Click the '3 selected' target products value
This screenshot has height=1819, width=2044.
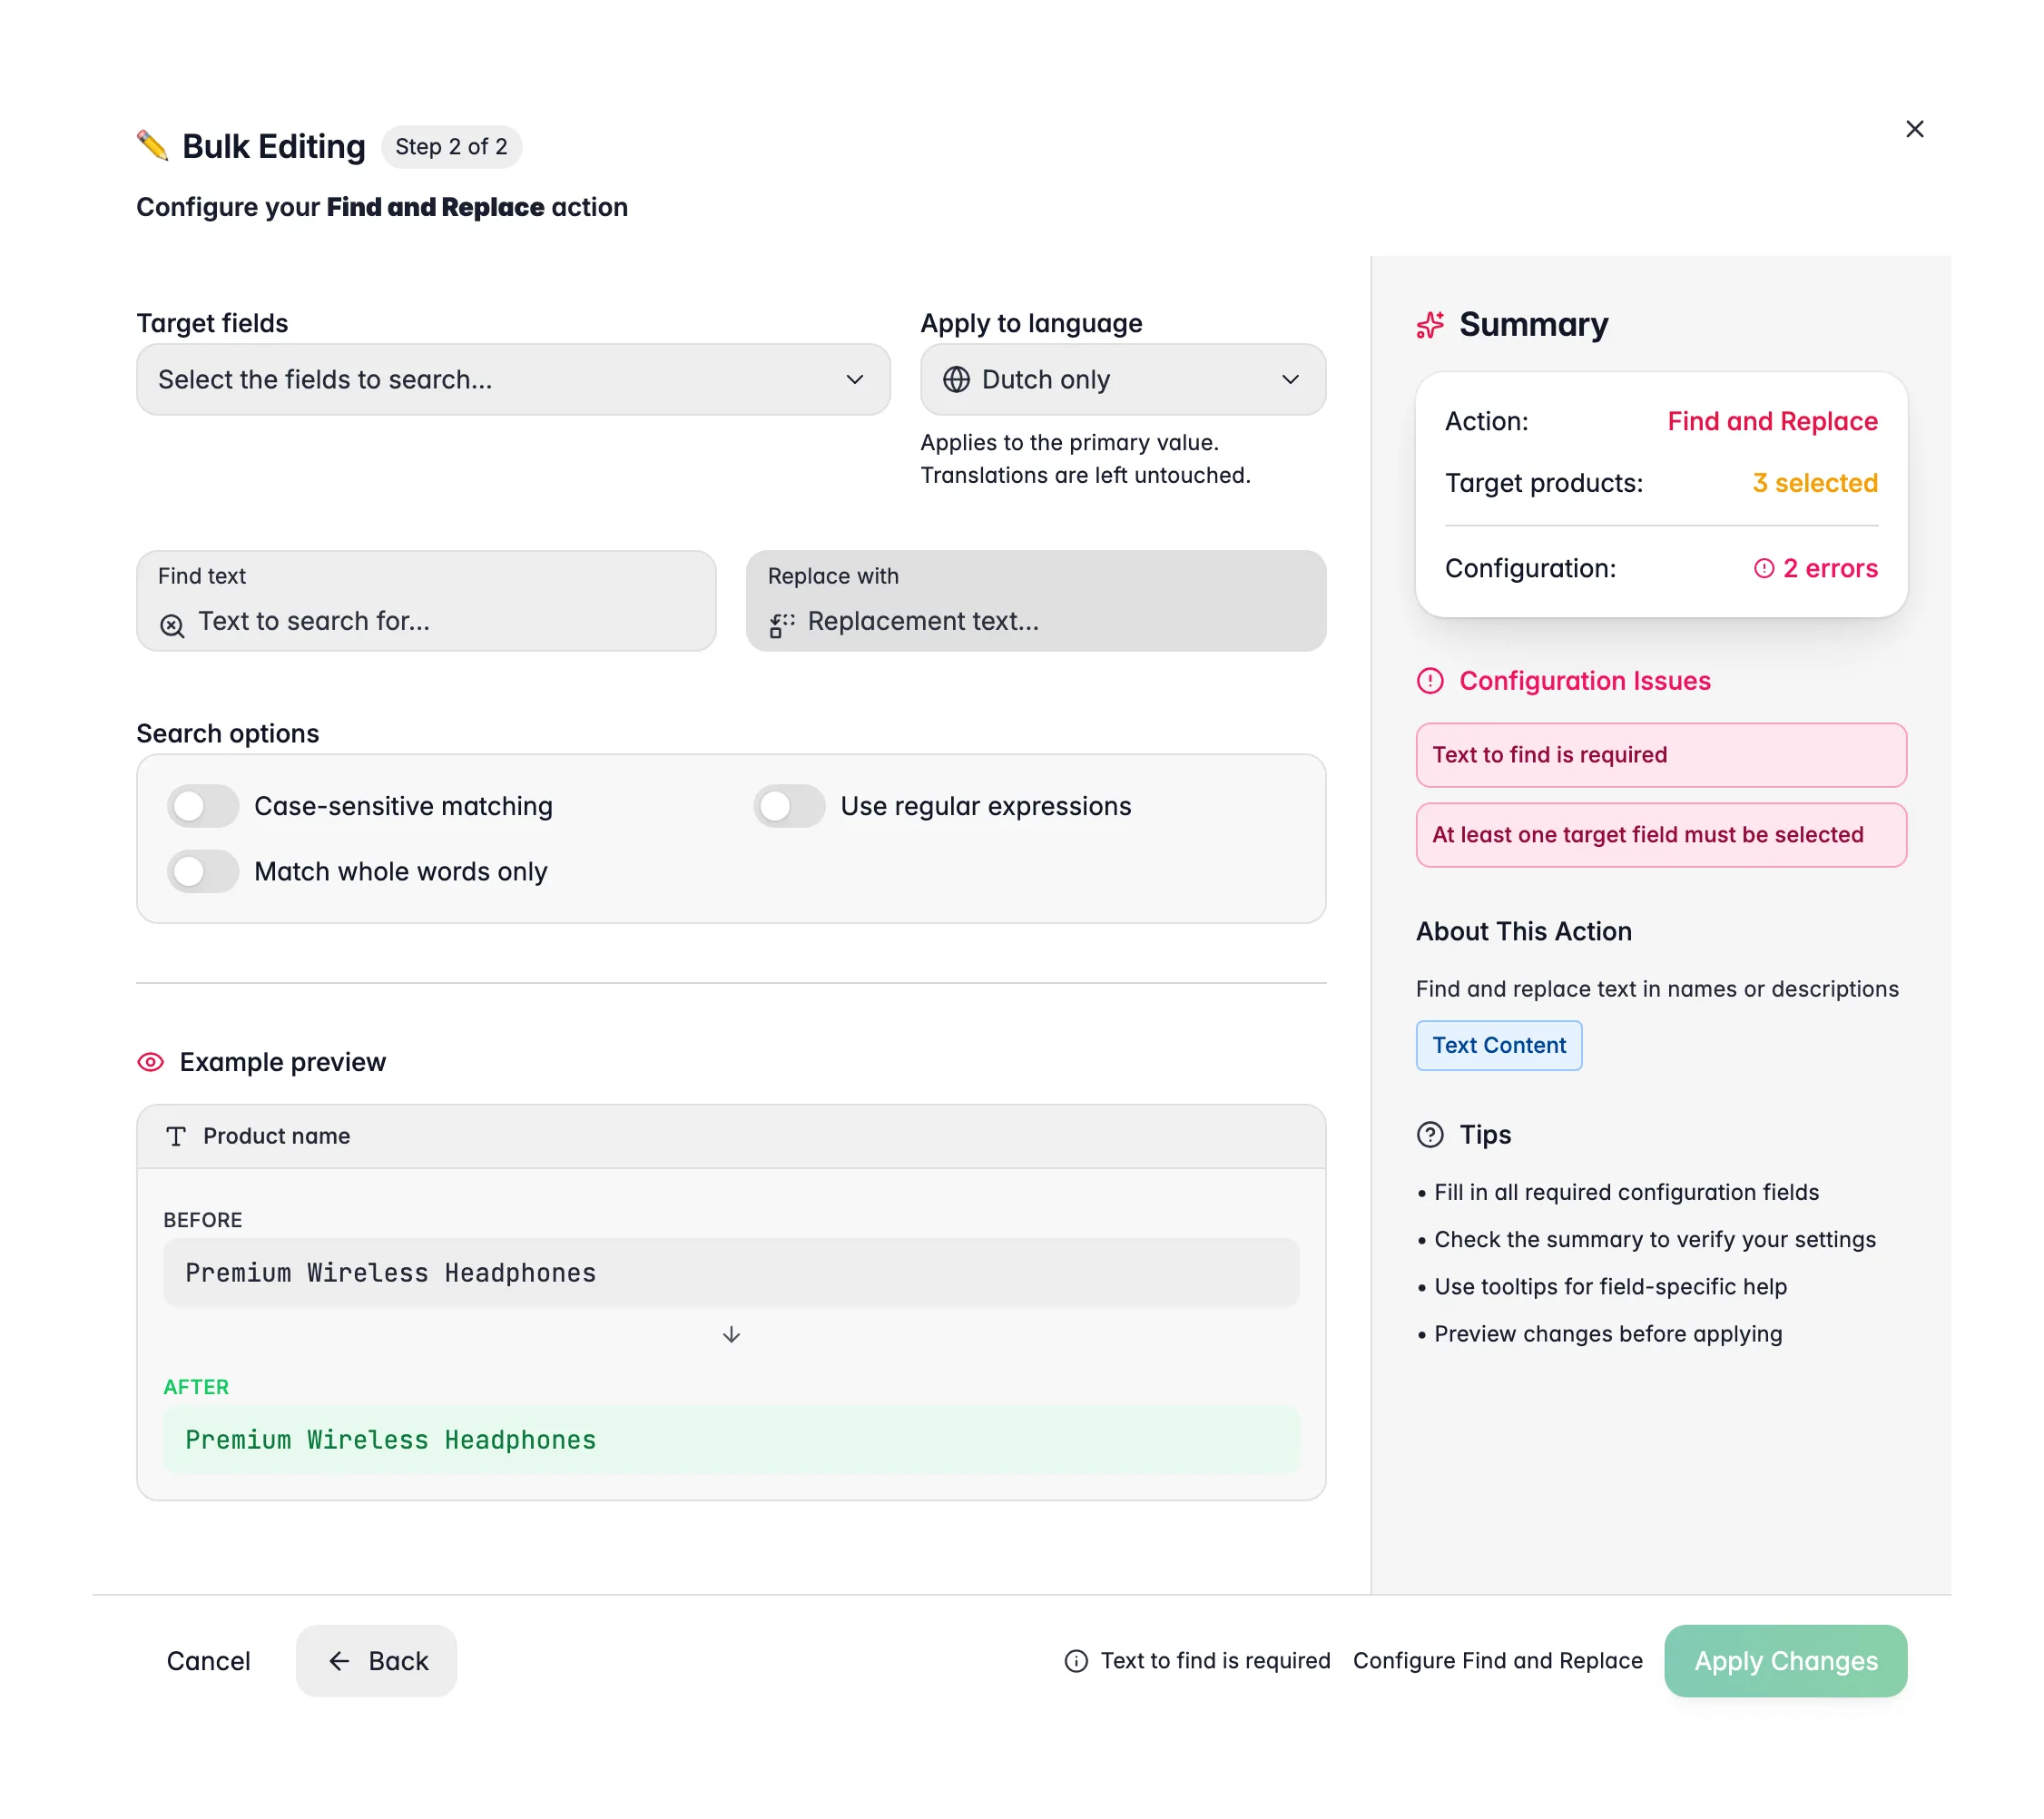click(1815, 483)
